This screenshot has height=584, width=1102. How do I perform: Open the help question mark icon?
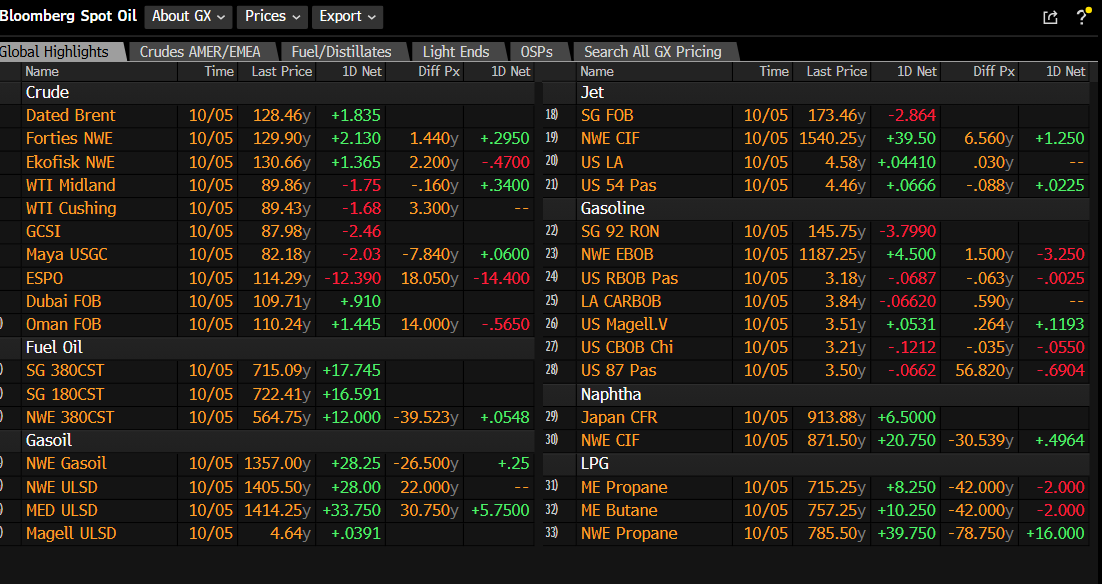tap(1082, 17)
